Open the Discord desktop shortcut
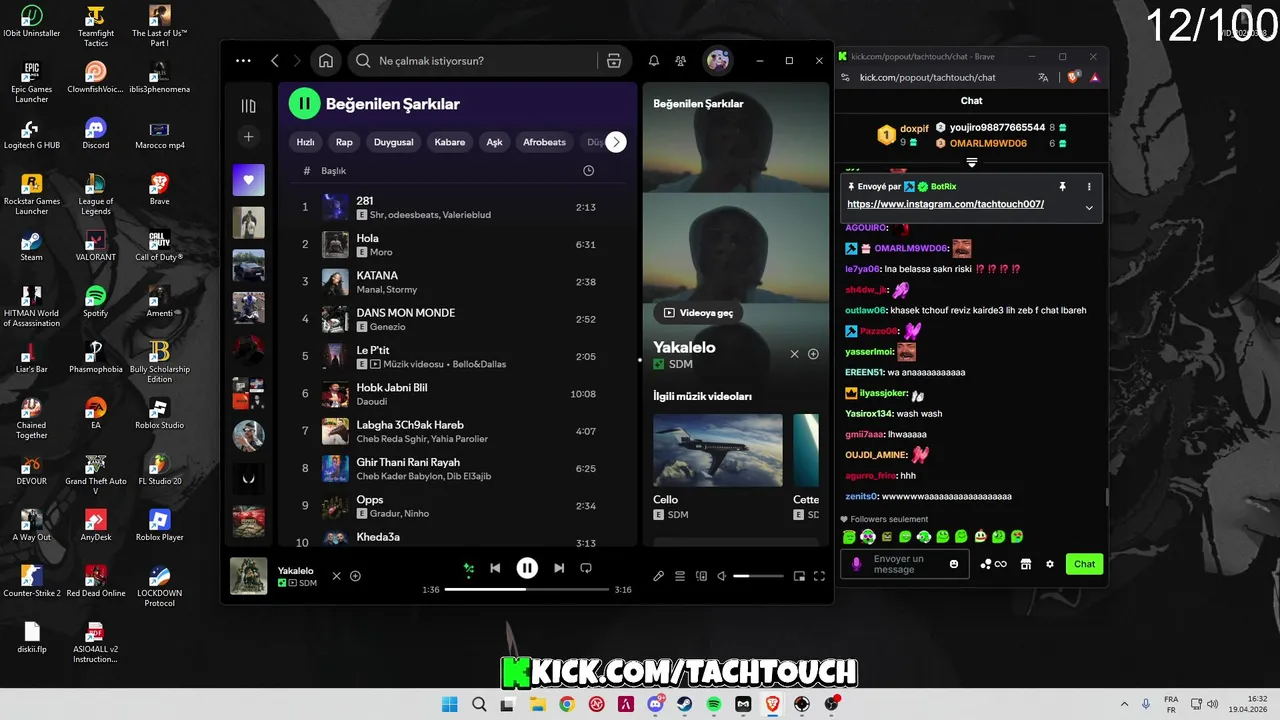 [96, 133]
